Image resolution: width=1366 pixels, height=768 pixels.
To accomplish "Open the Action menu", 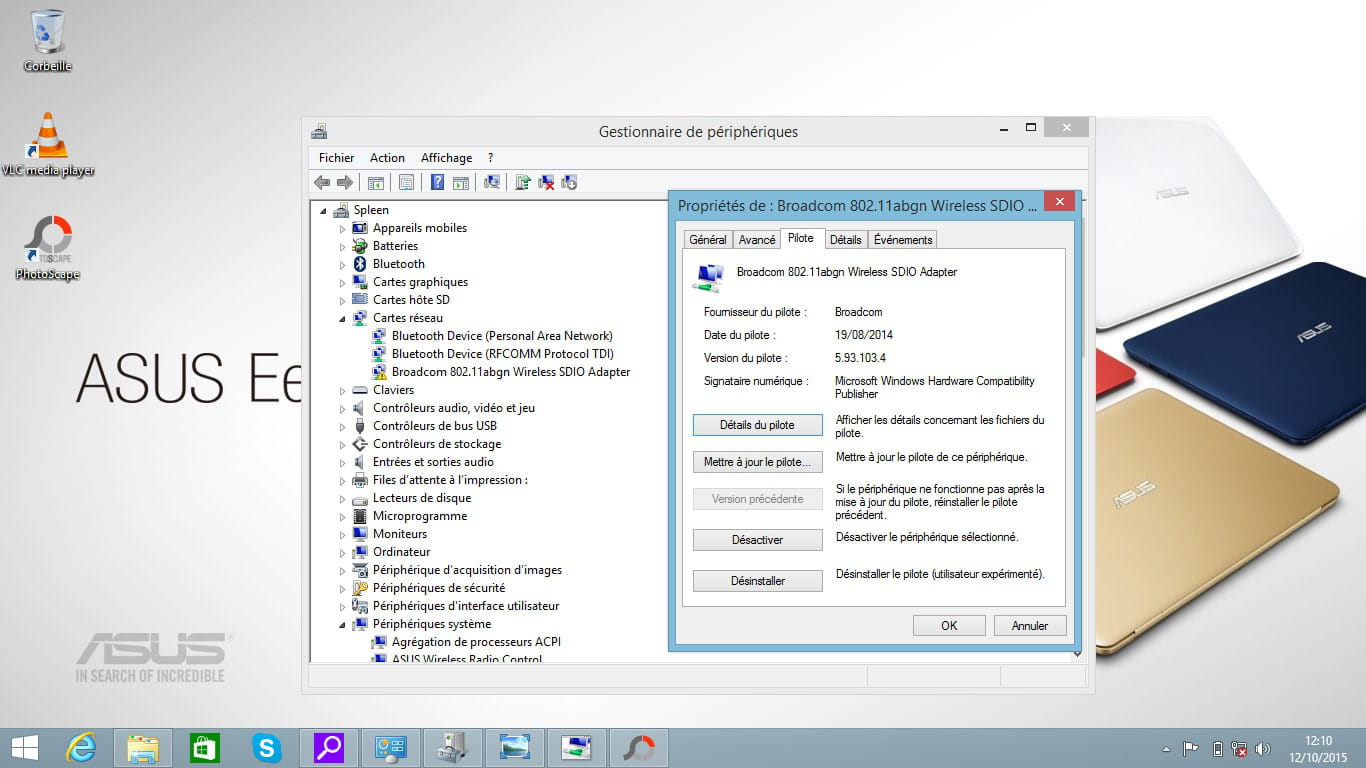I will [387, 158].
